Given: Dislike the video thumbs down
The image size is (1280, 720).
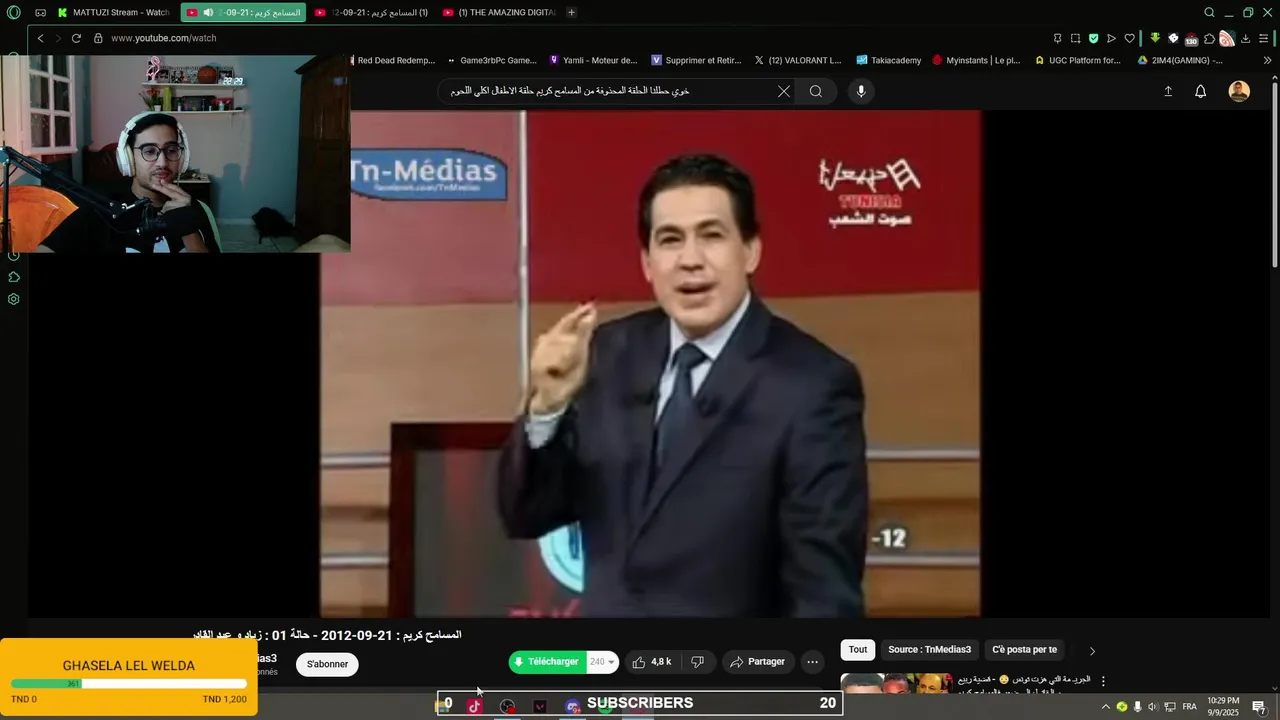Looking at the screenshot, I should [x=698, y=662].
